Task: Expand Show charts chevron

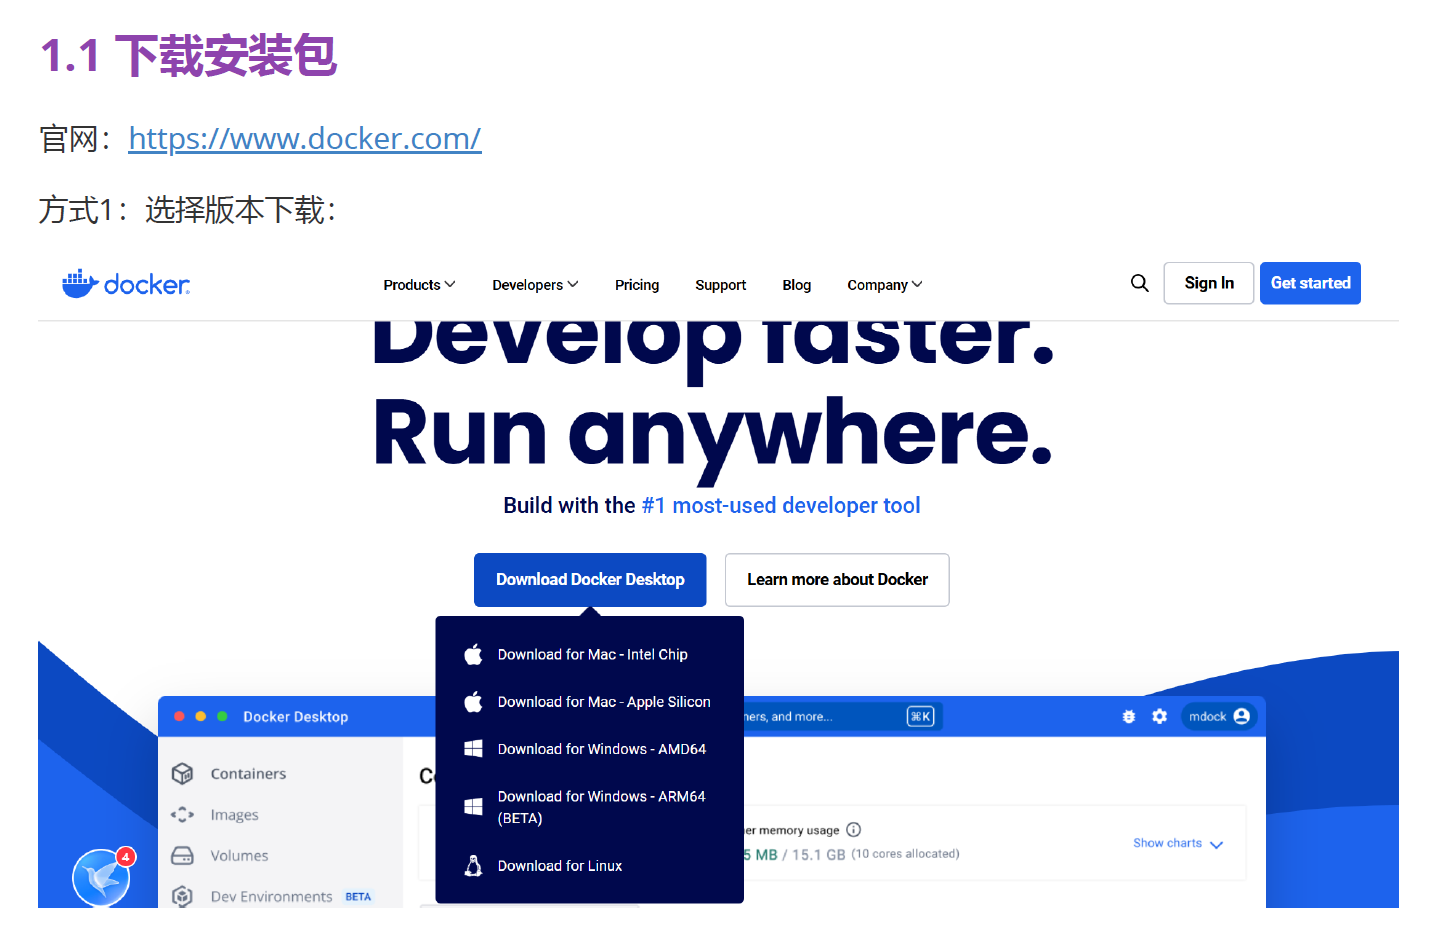Action: coord(1217,844)
